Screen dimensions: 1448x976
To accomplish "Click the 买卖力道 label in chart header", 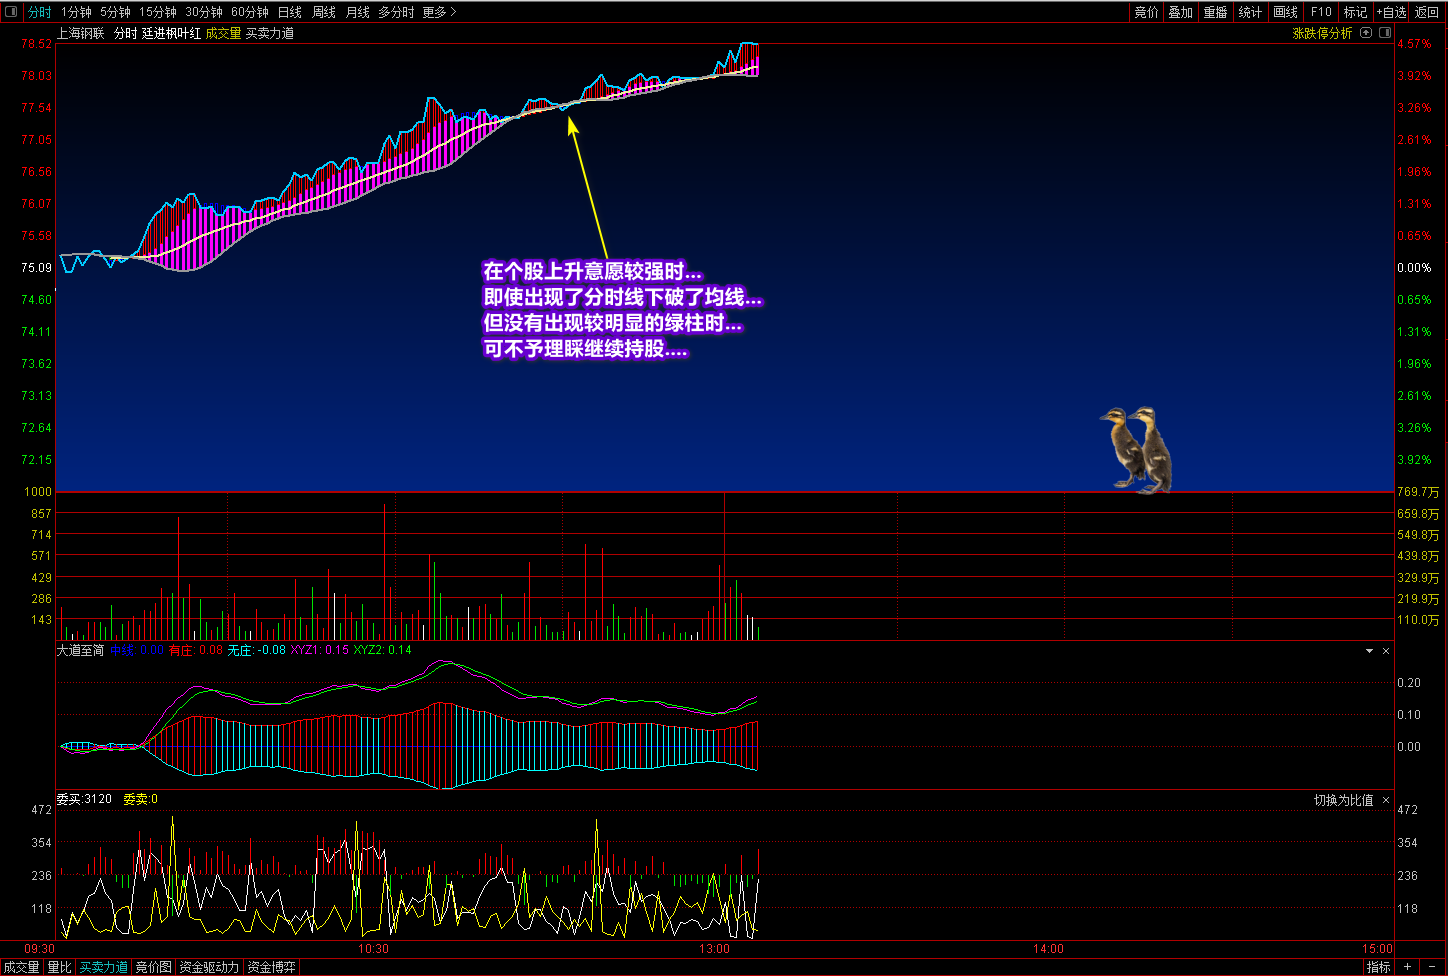I will (270, 33).
